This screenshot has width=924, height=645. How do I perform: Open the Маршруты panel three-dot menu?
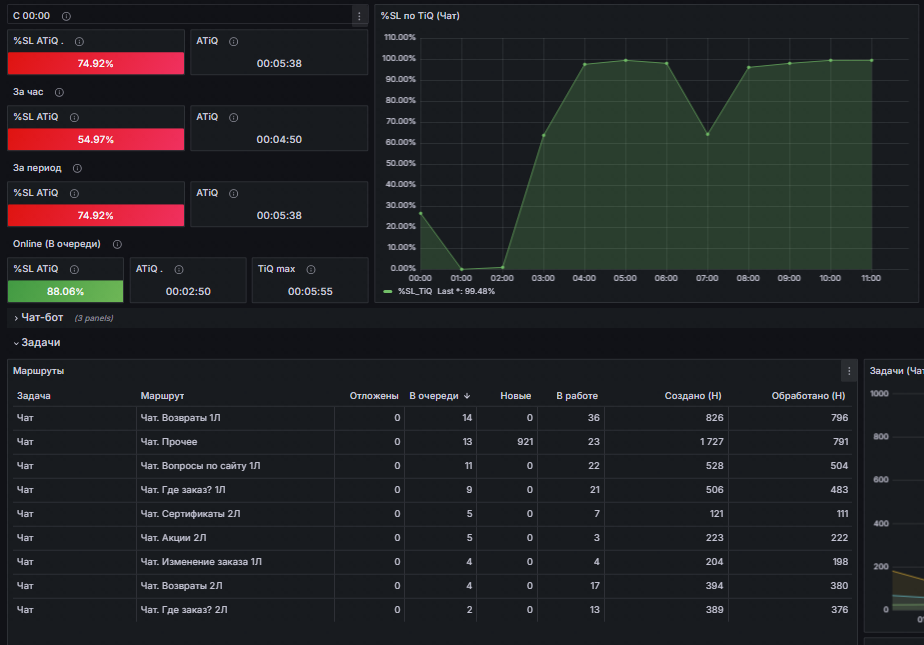click(849, 371)
